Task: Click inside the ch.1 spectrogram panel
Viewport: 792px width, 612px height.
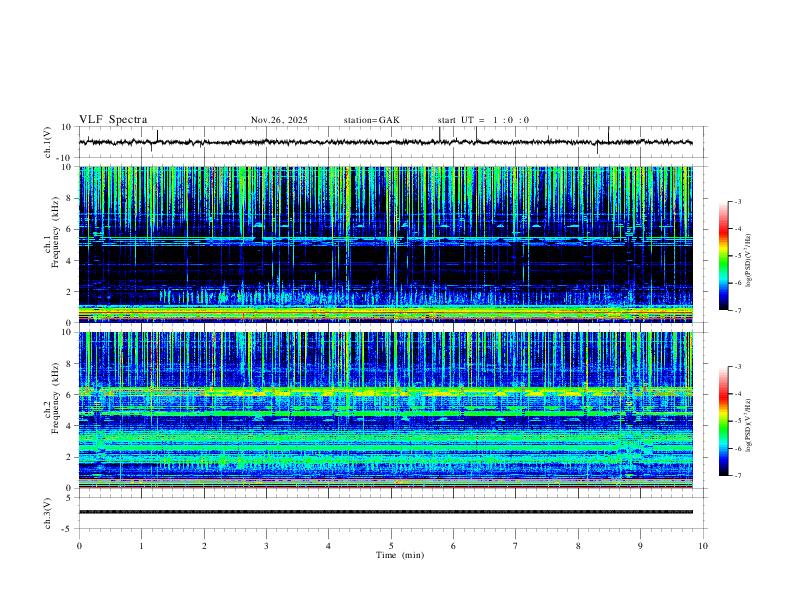Action: (385, 244)
